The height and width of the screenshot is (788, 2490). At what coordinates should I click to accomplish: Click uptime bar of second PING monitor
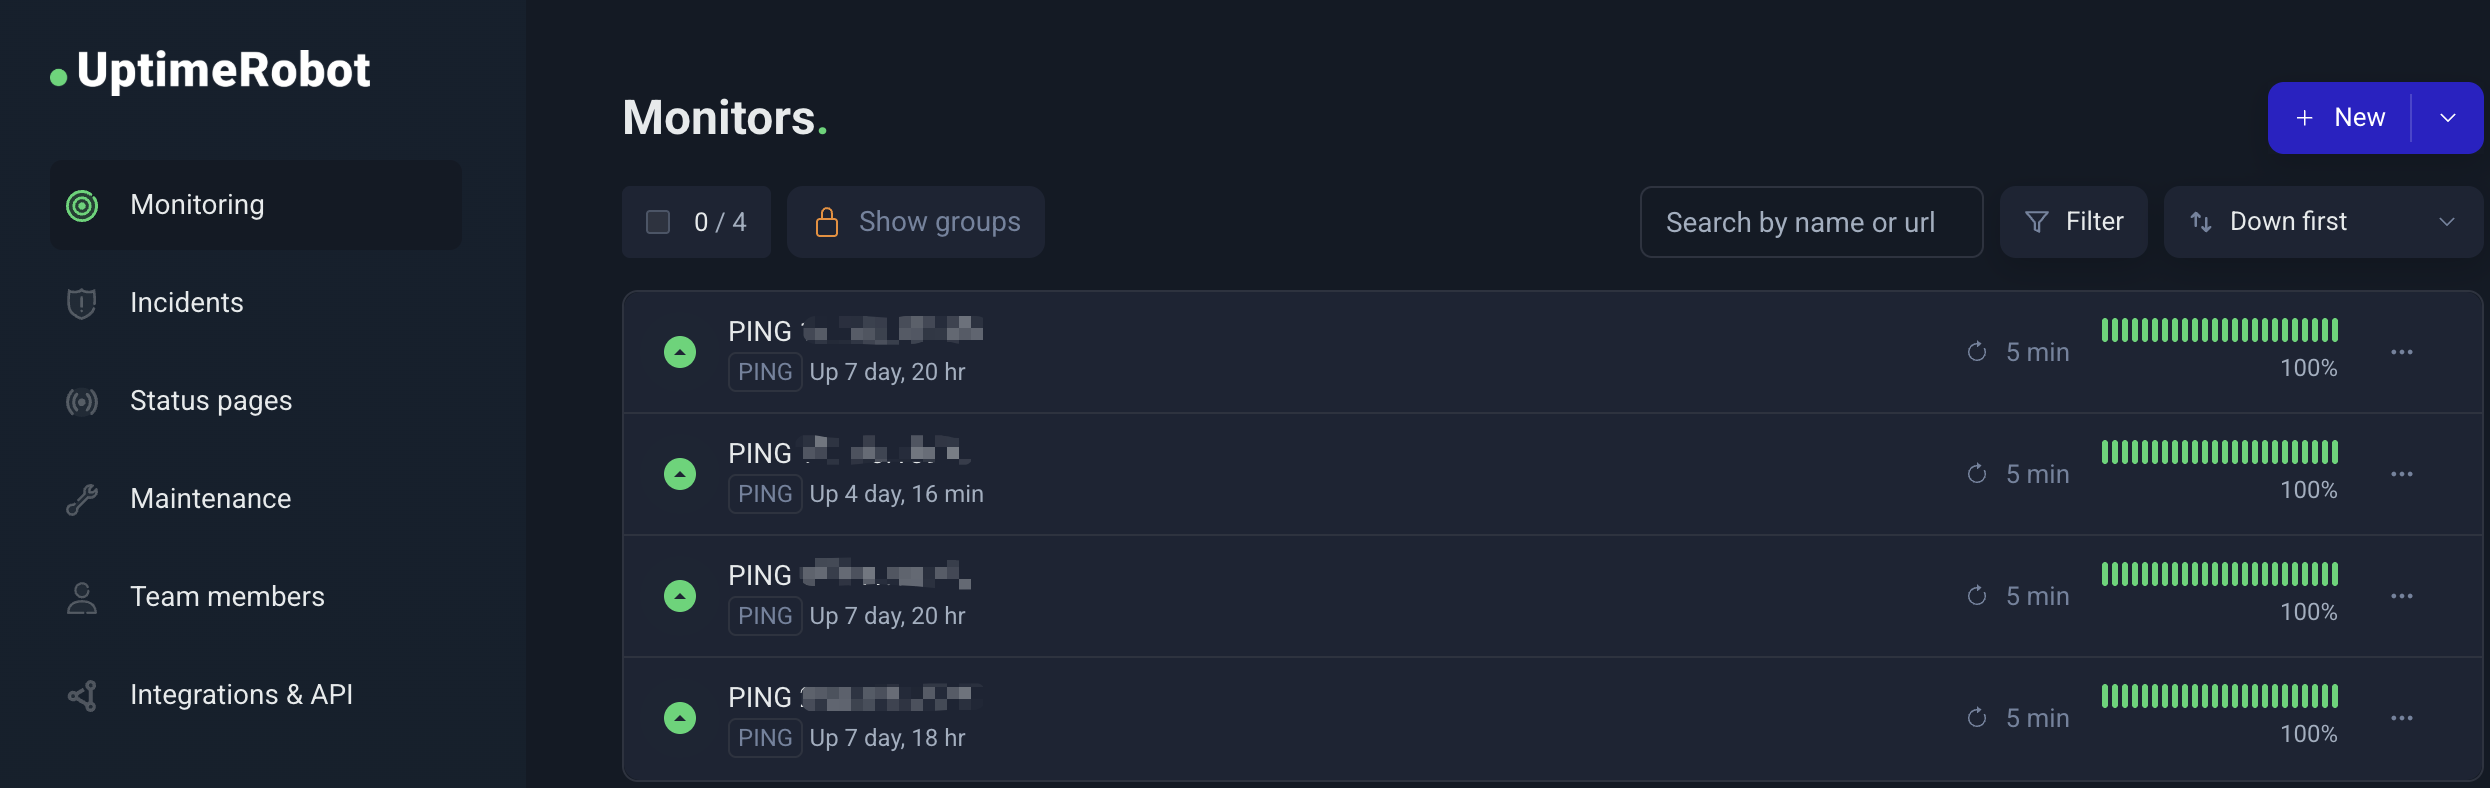tap(2219, 452)
